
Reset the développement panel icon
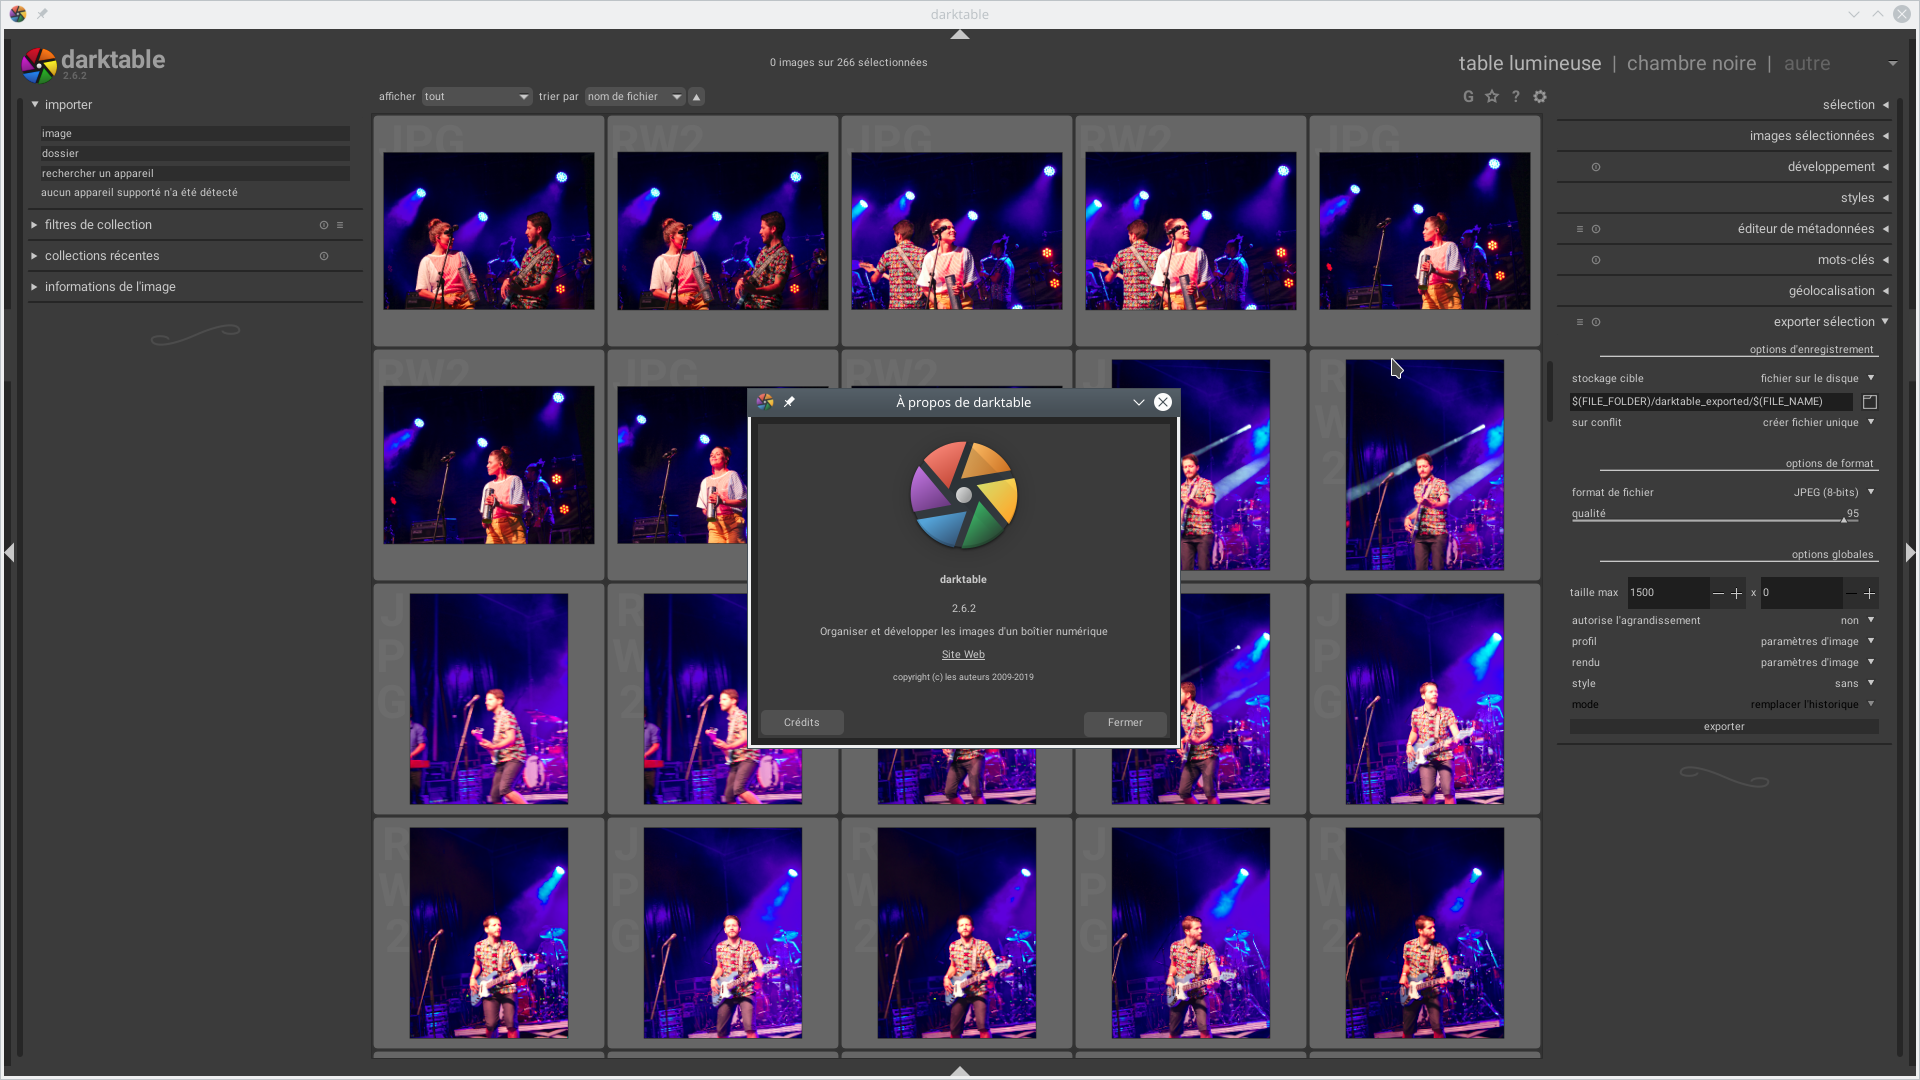click(x=1596, y=167)
